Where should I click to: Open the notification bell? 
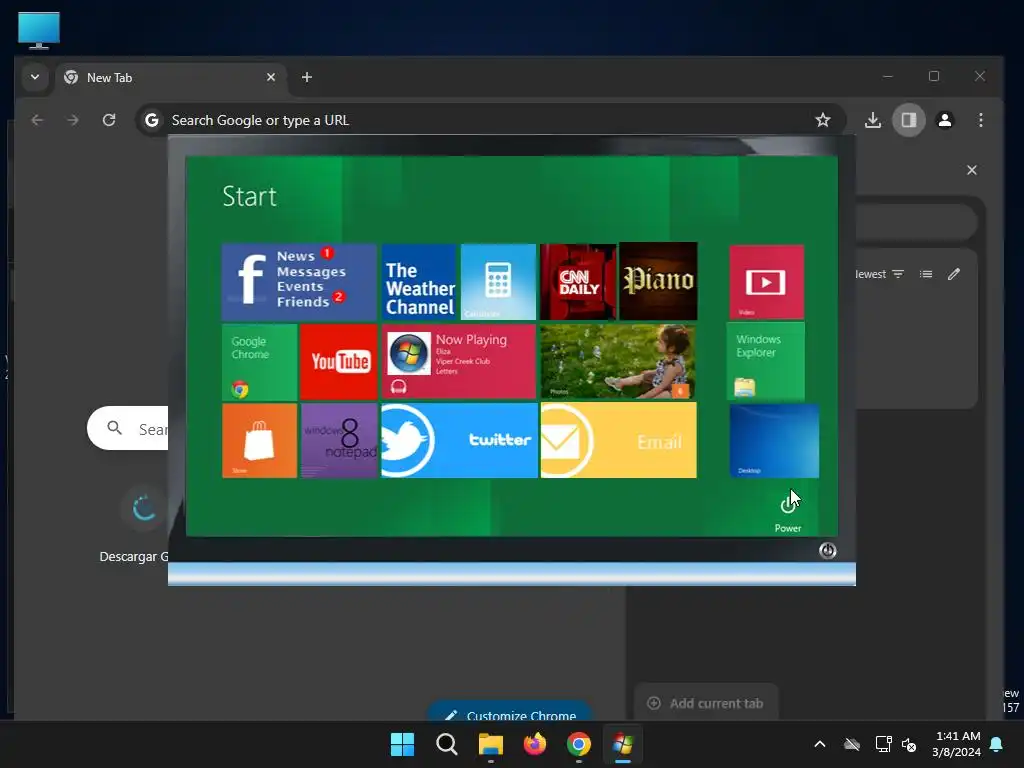(x=997, y=744)
